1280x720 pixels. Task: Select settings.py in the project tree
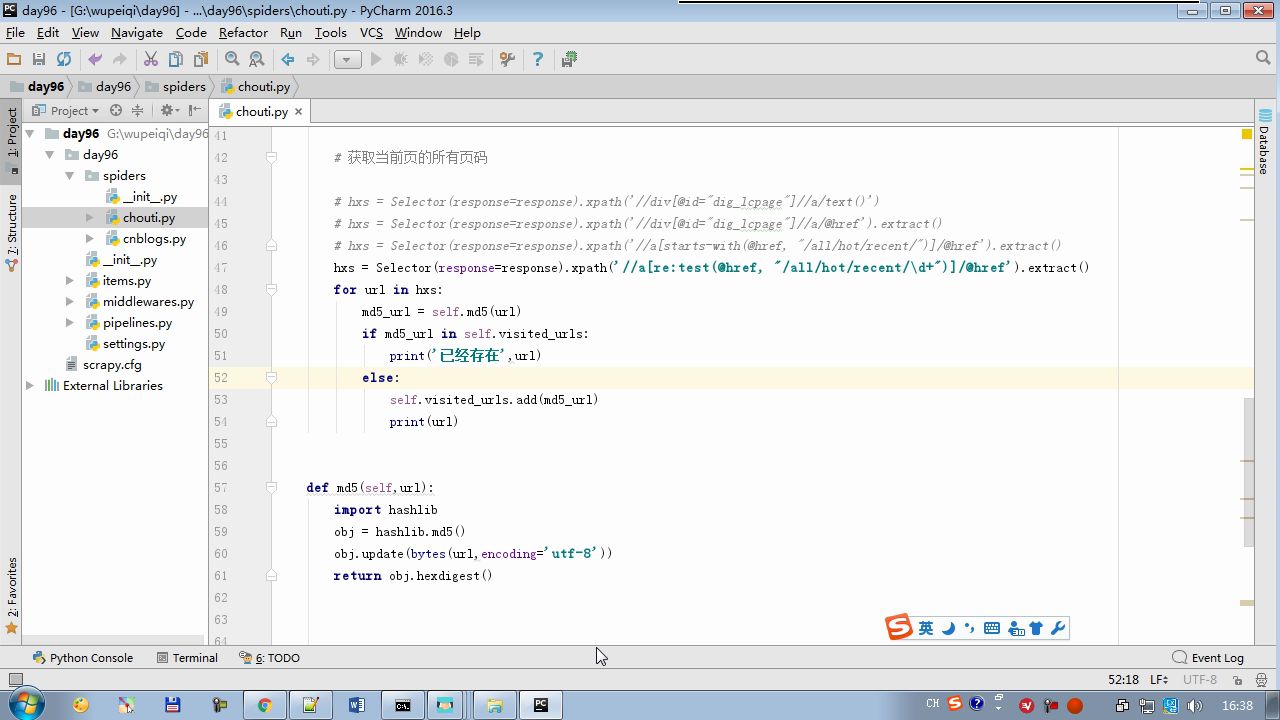tap(134, 344)
